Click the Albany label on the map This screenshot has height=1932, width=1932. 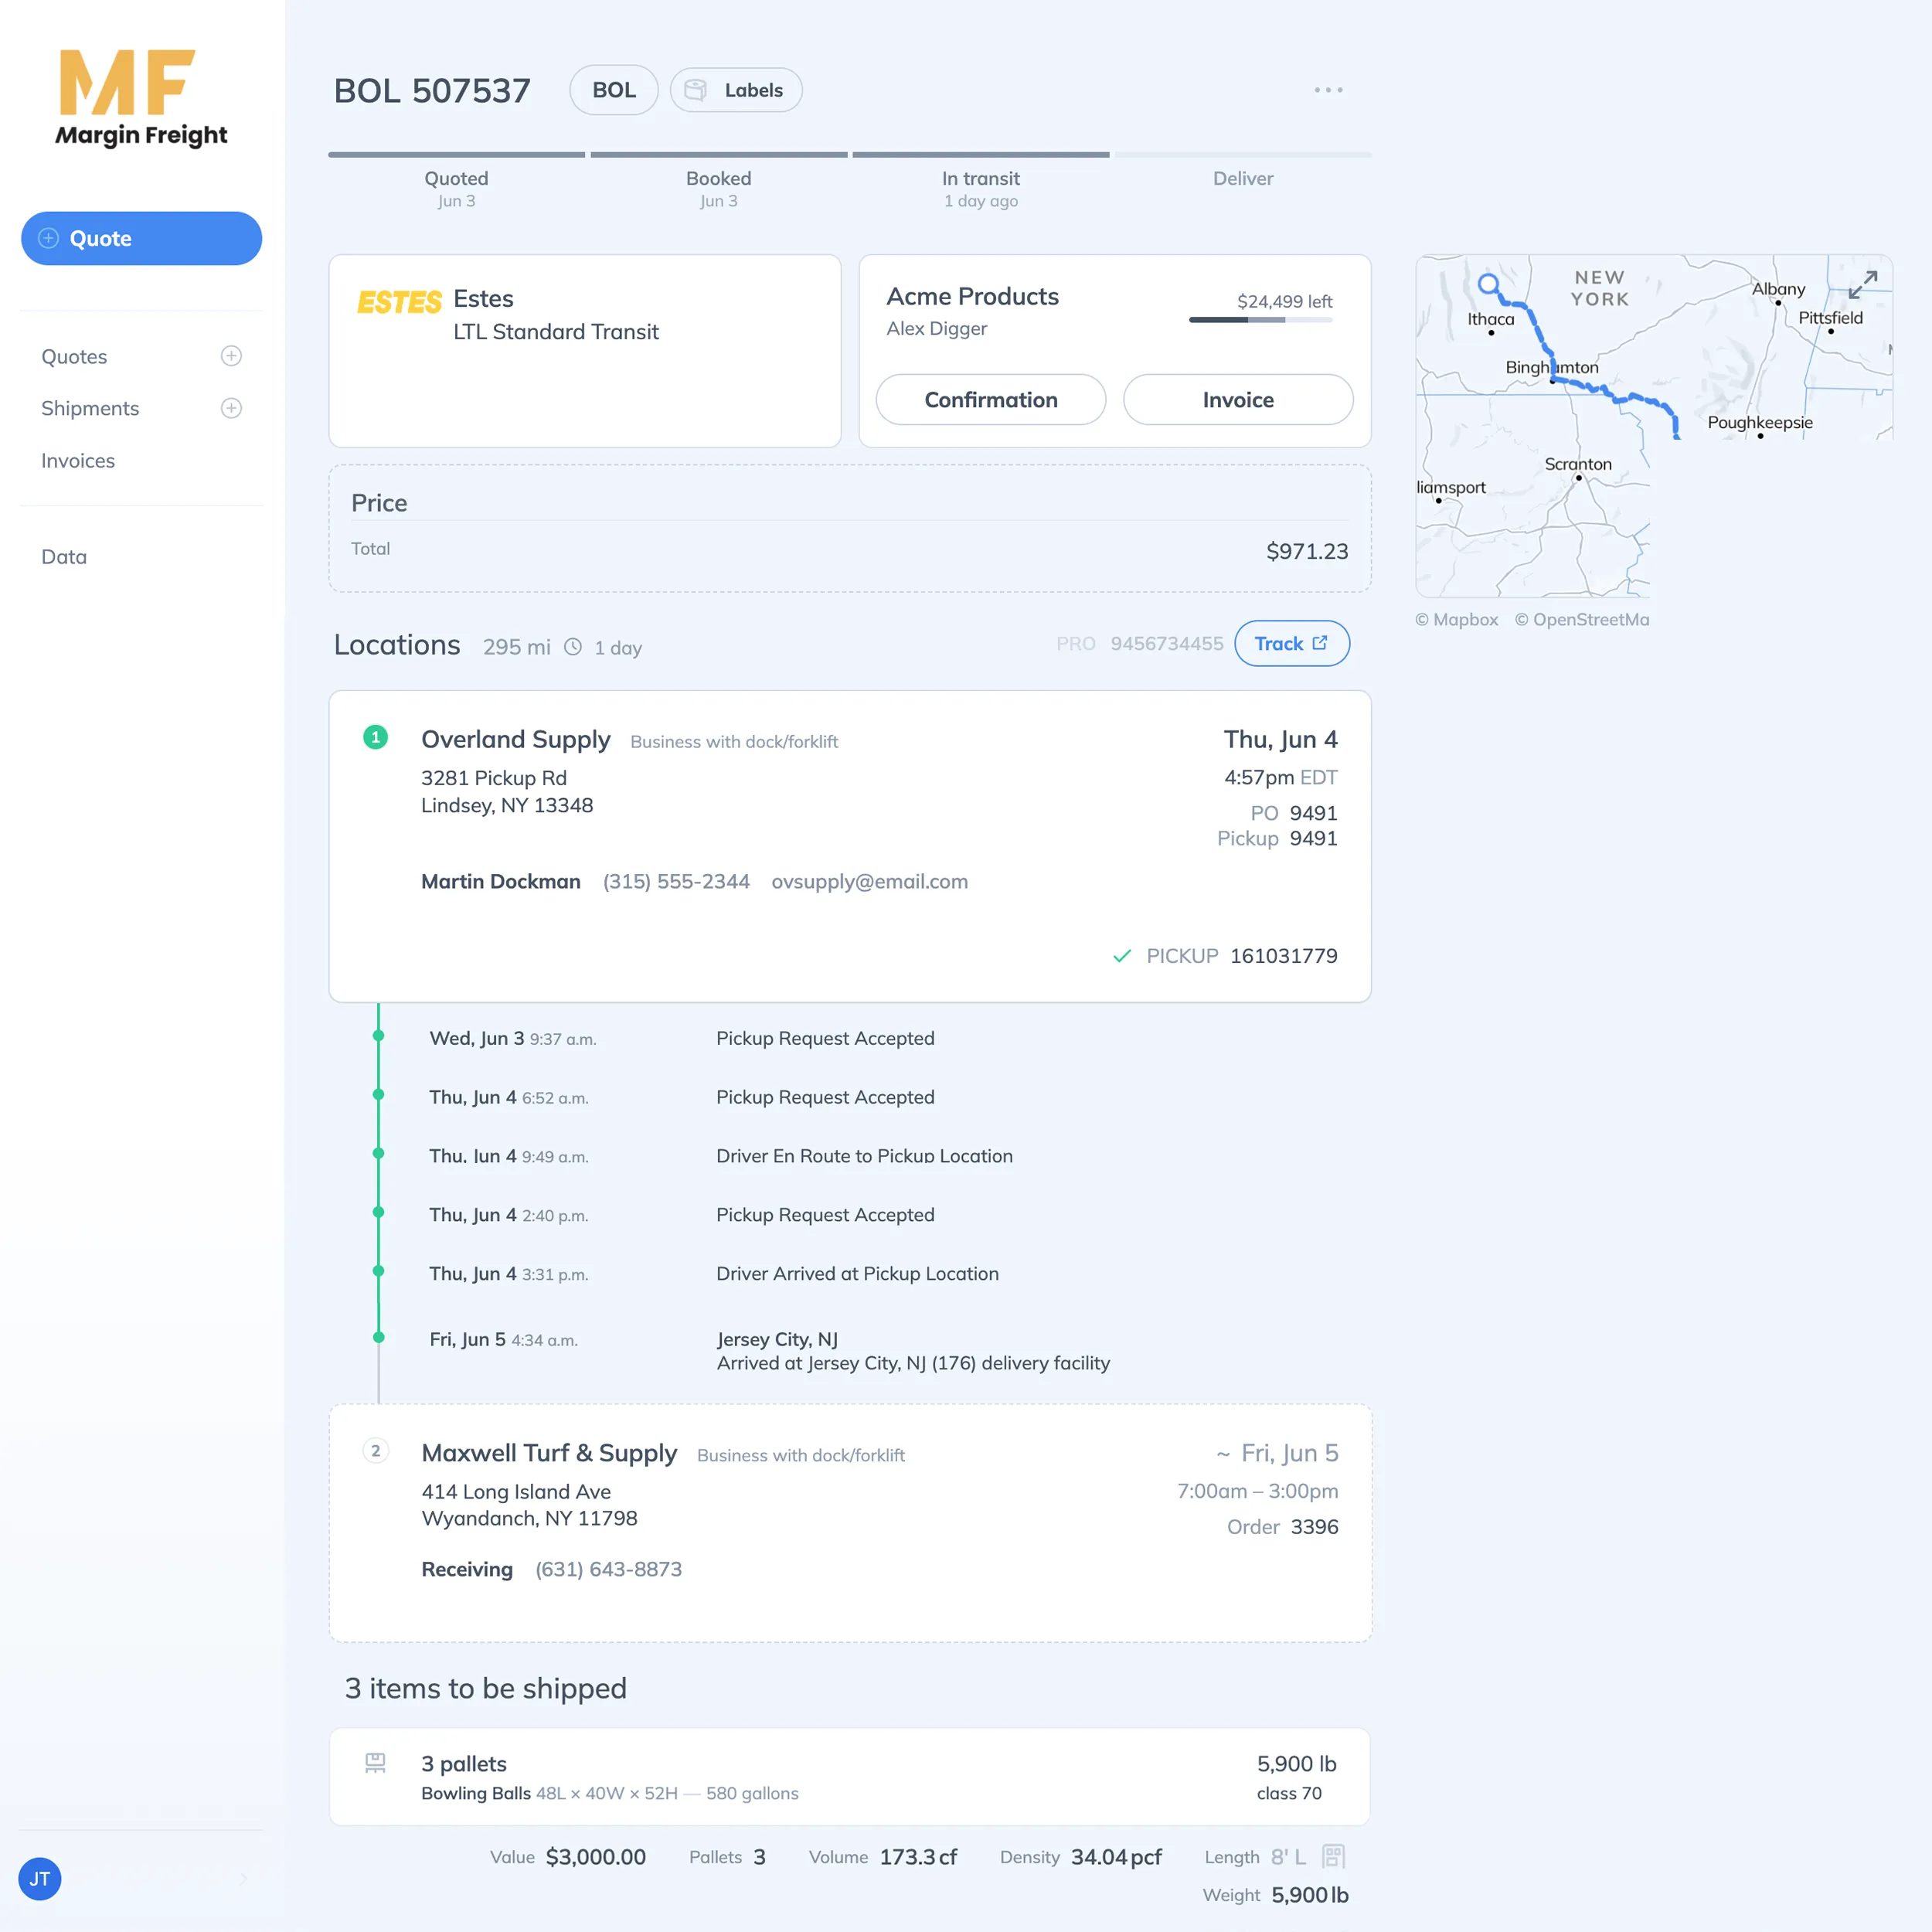coord(1778,289)
